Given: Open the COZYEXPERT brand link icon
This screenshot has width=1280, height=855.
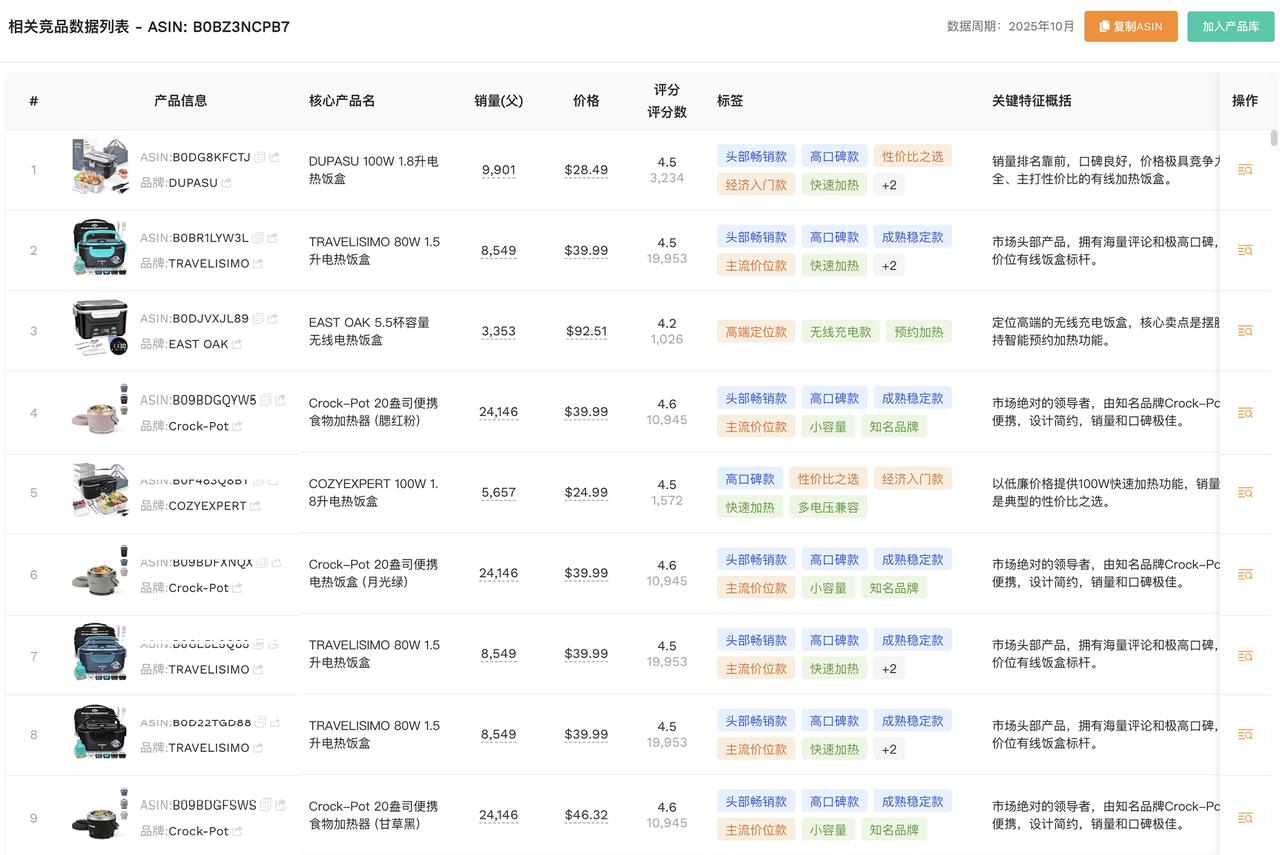Looking at the screenshot, I should click(x=255, y=506).
